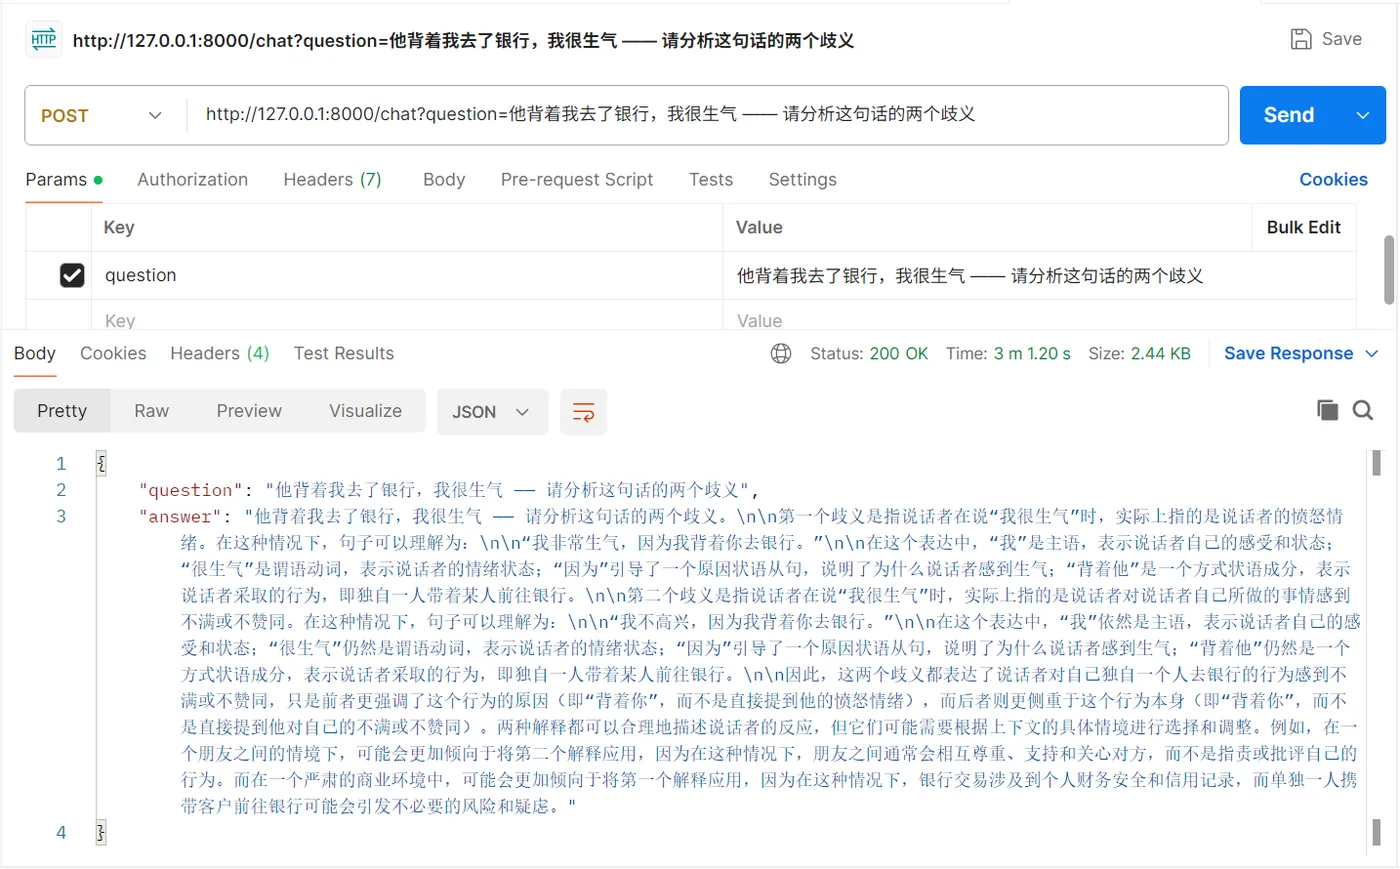Switch to the Visualize view
This screenshot has height=869, width=1400.
(366, 411)
